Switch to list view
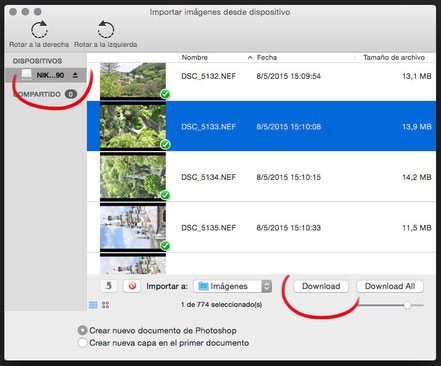 click(93, 305)
